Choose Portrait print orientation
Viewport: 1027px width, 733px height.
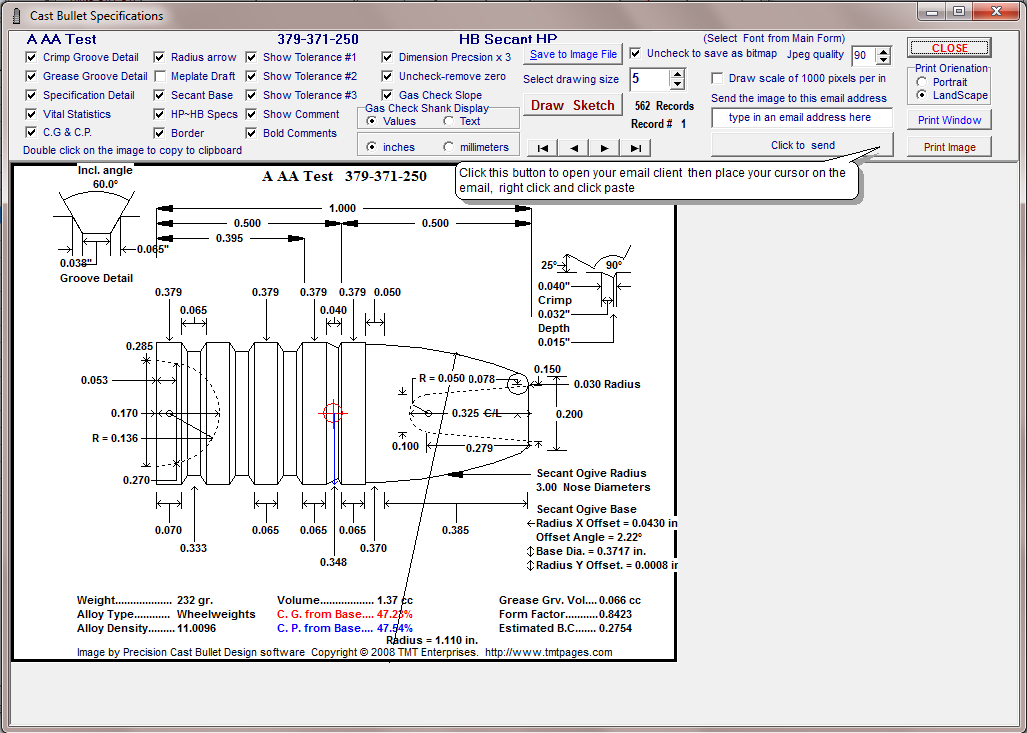coord(921,82)
